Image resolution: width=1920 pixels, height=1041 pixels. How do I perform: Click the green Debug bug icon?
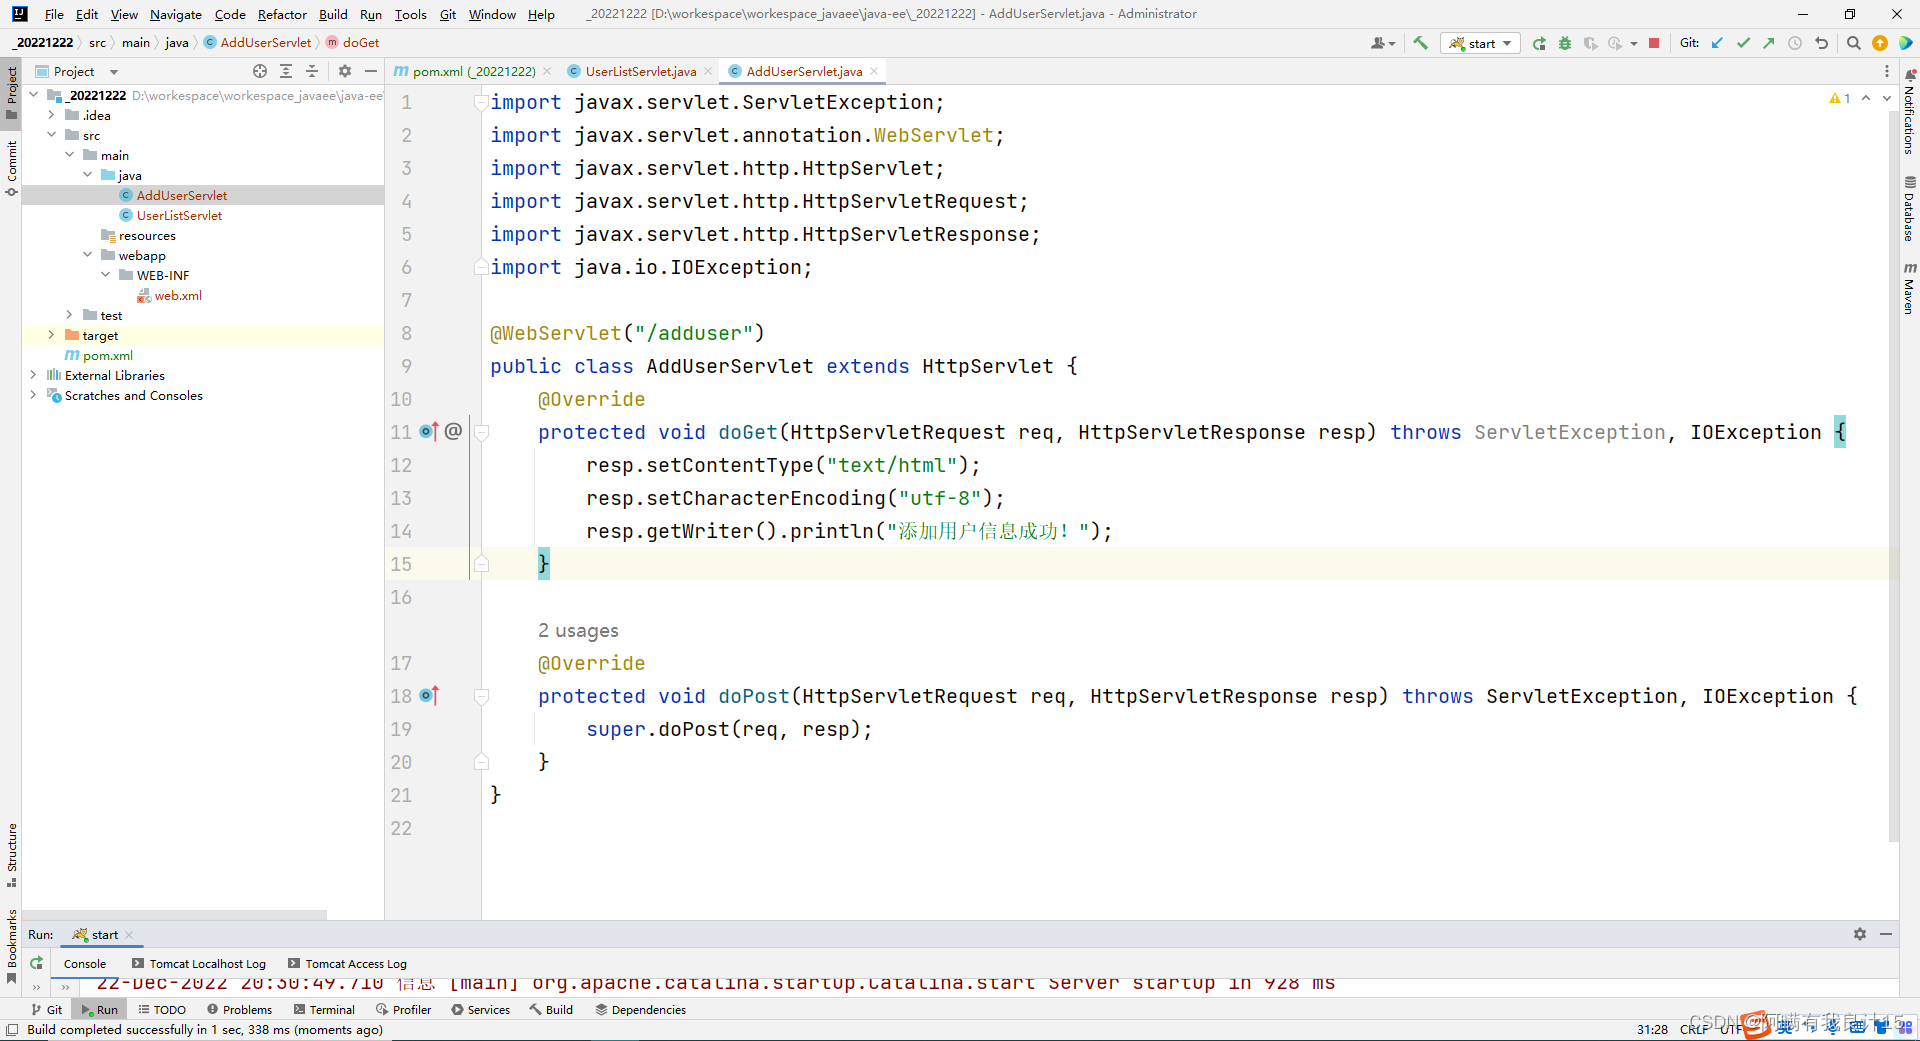pyautogui.click(x=1565, y=43)
